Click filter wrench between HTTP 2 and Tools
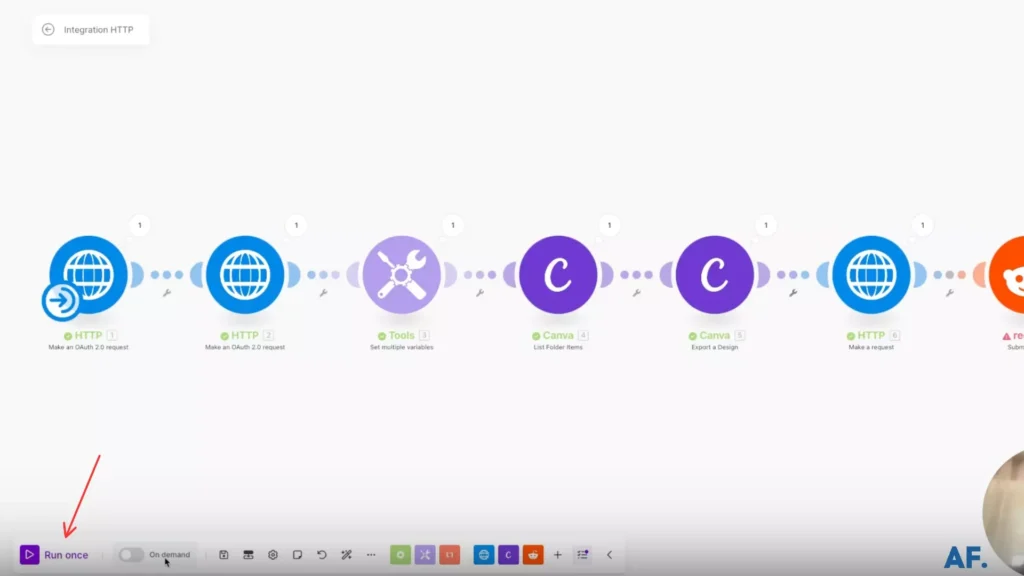The height and width of the screenshot is (576, 1024). 323,293
